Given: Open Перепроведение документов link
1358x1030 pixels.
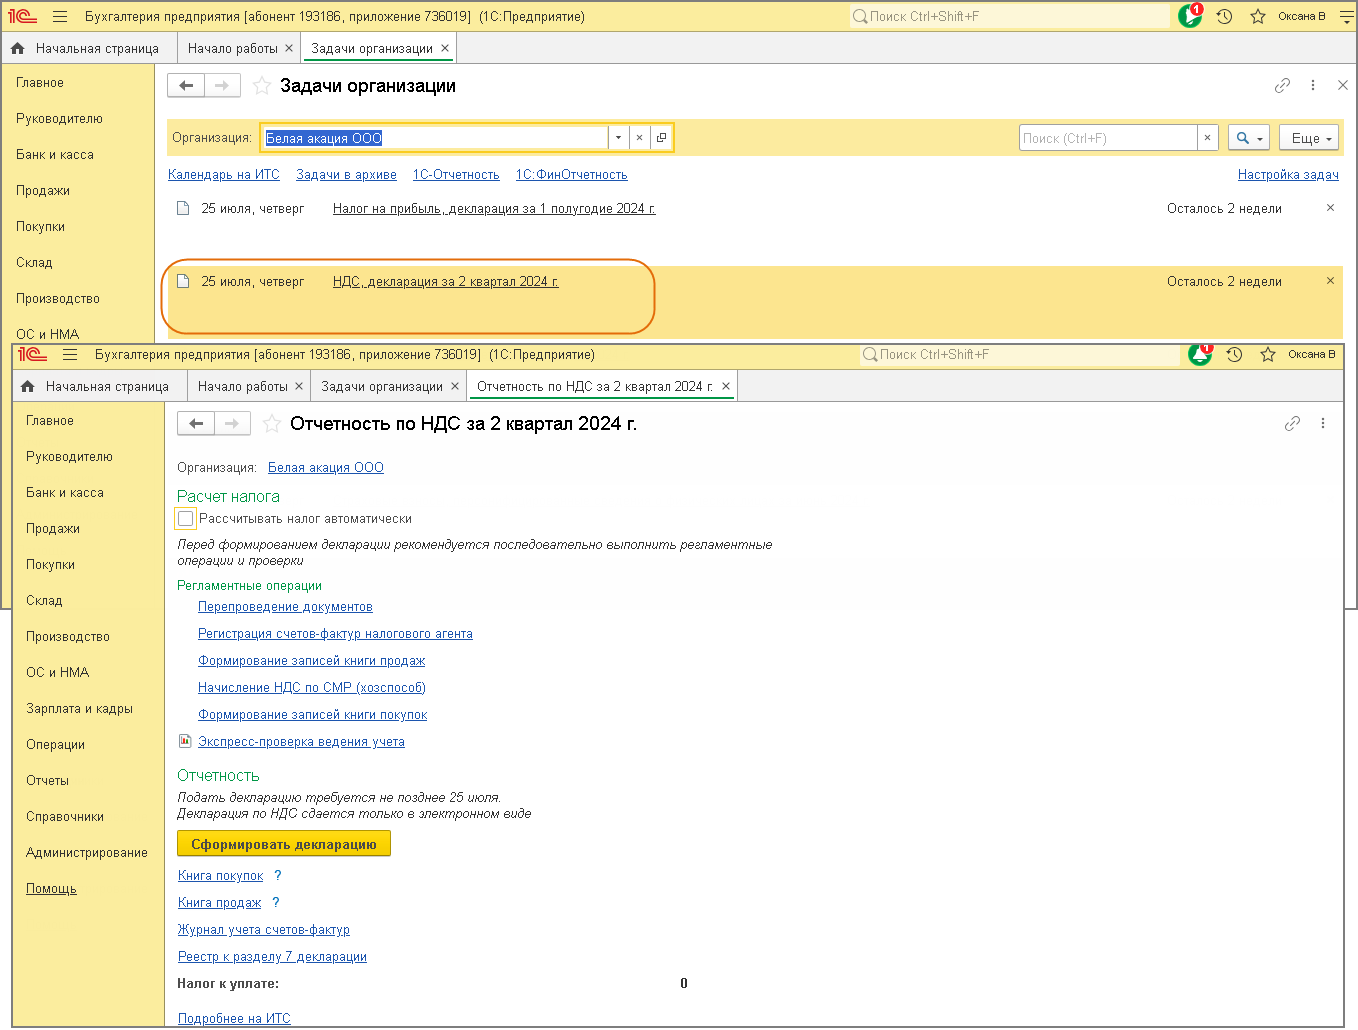Looking at the screenshot, I should 285,607.
